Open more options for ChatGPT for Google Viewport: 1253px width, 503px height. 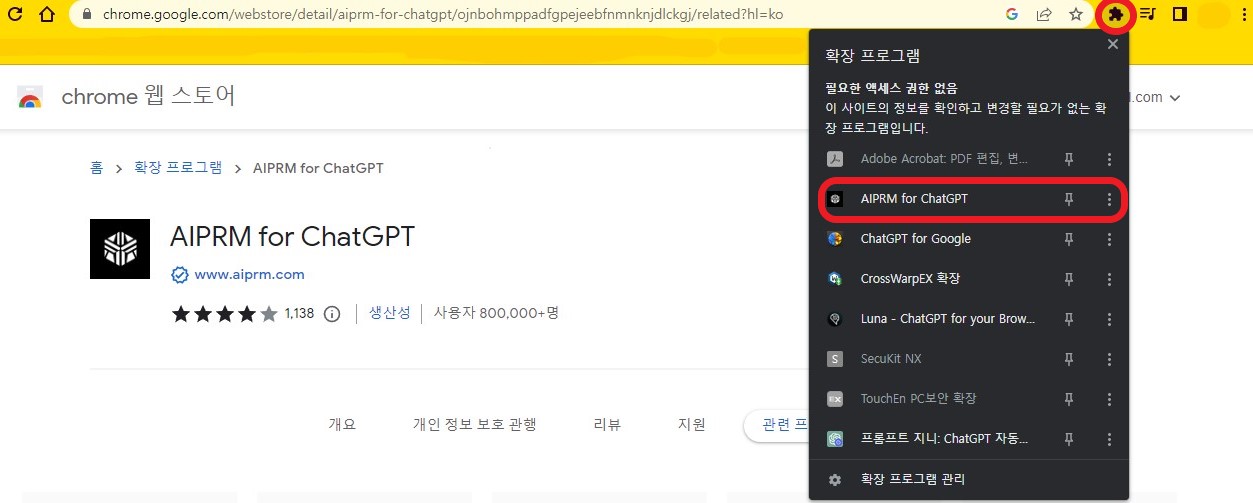click(1109, 239)
